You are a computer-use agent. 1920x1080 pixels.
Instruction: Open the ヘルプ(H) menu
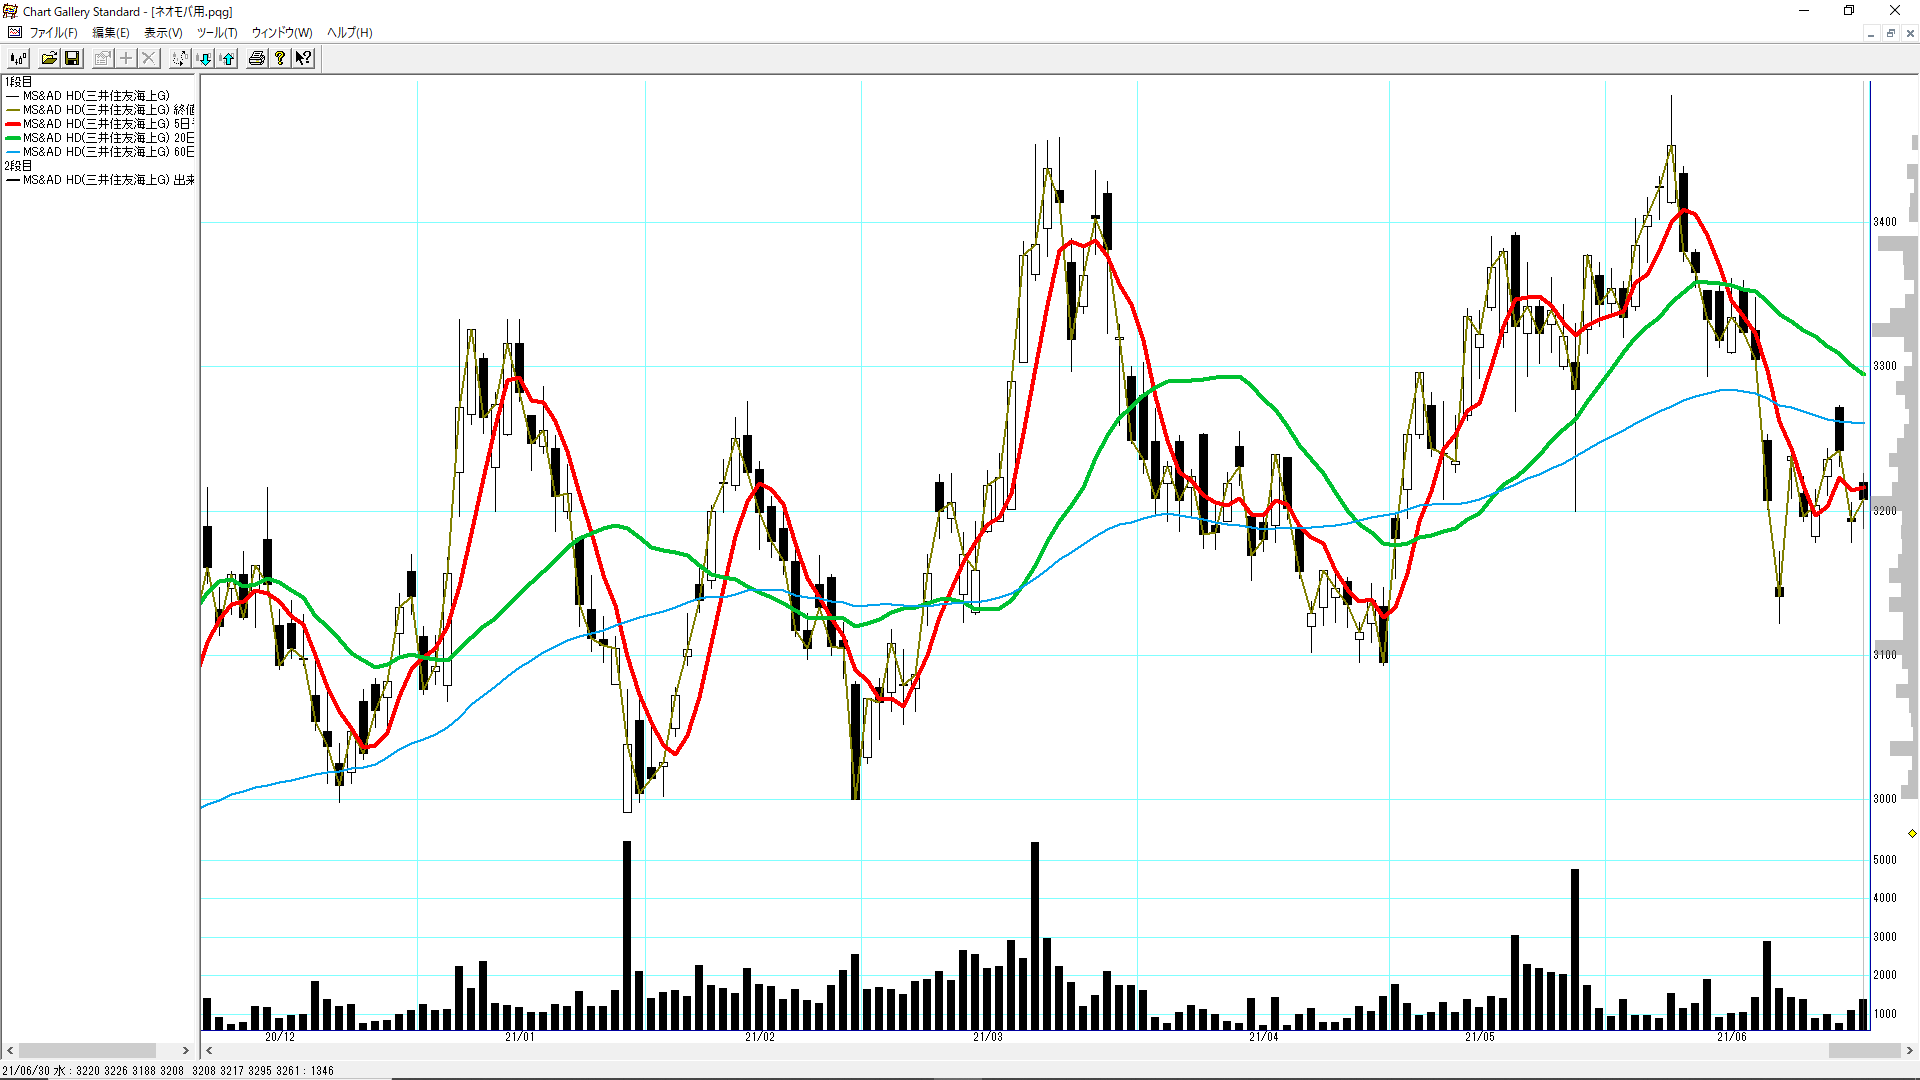(349, 33)
